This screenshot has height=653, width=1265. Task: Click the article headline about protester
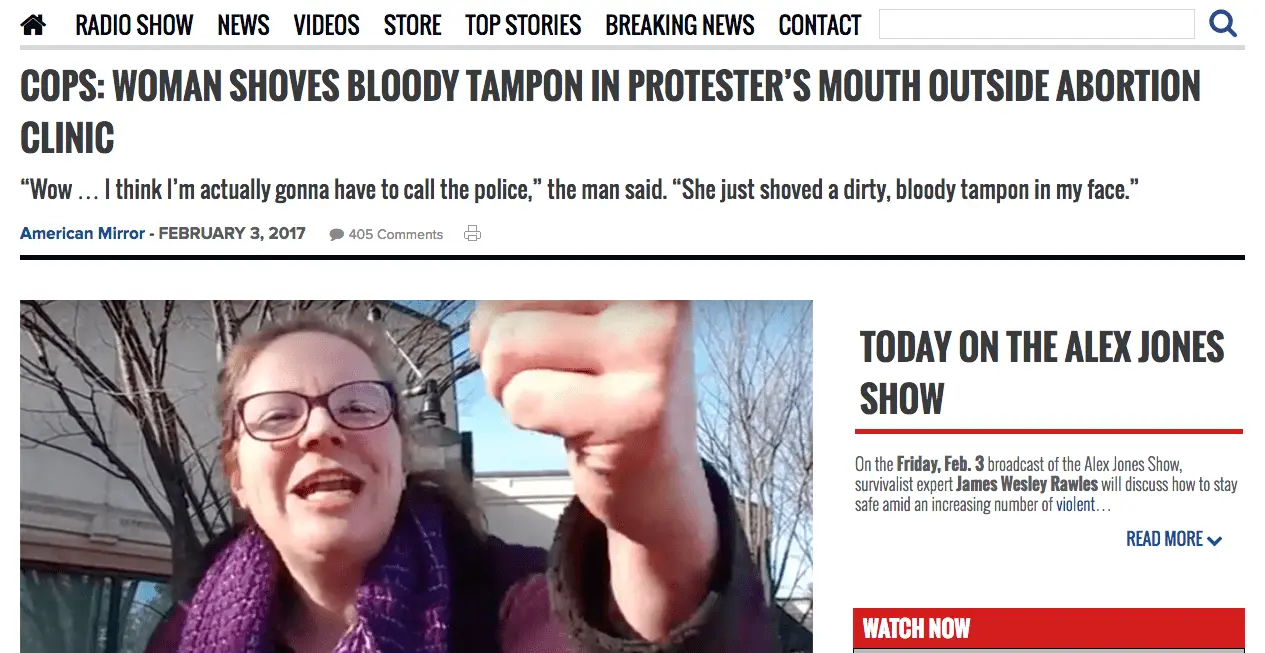[x=610, y=113]
